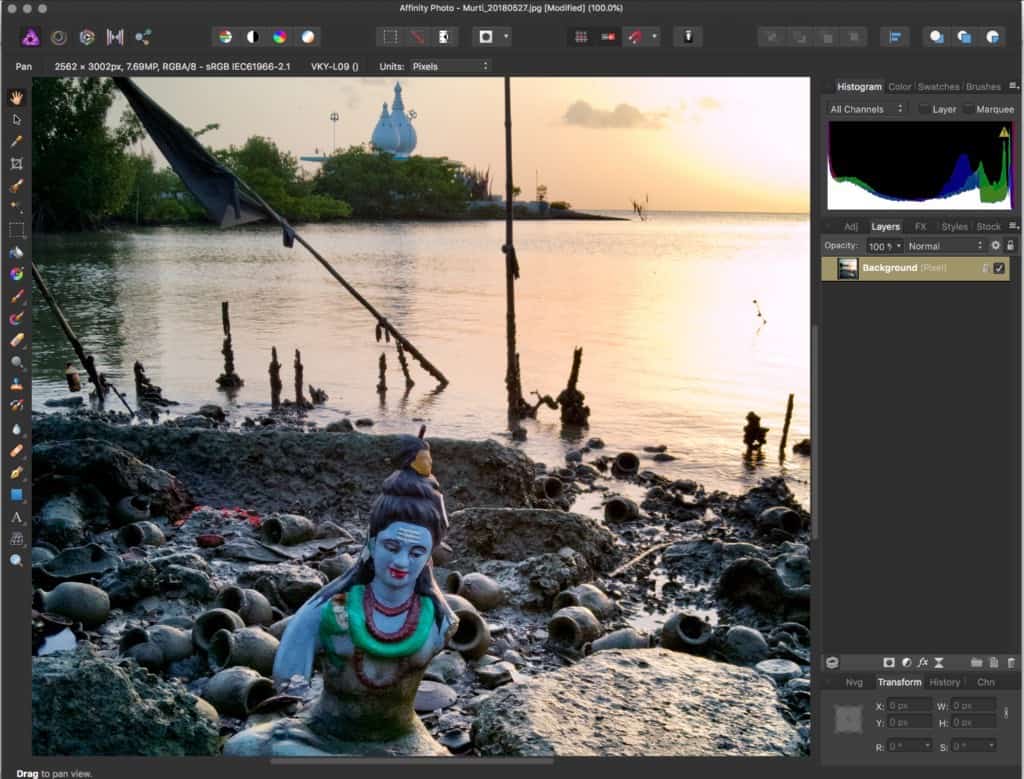The width and height of the screenshot is (1024, 779).
Task: Switch to the Swatches tab
Action: 938,87
